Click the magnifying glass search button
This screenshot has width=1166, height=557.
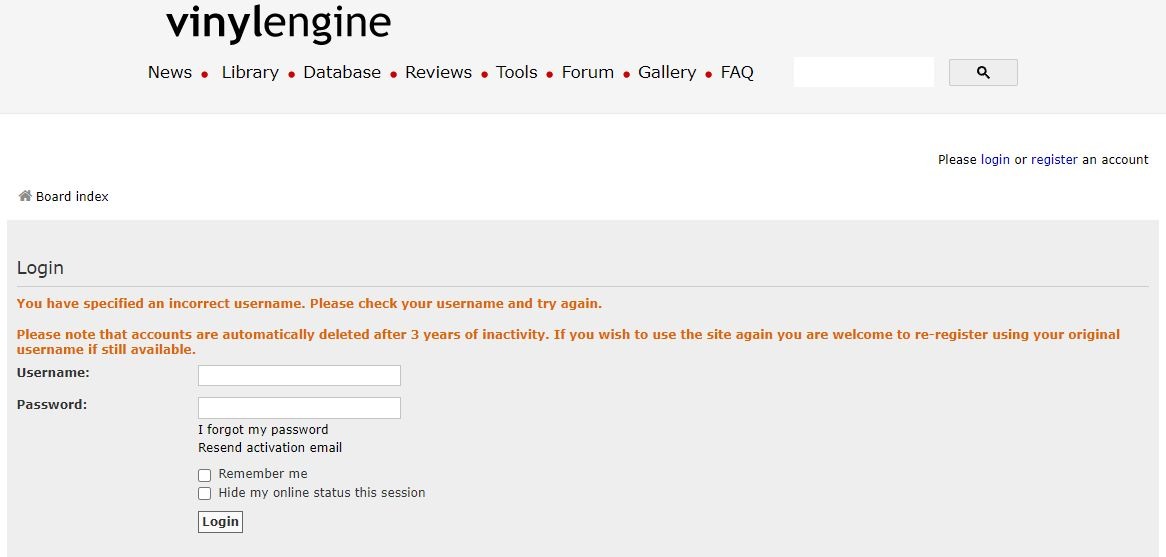tap(983, 73)
